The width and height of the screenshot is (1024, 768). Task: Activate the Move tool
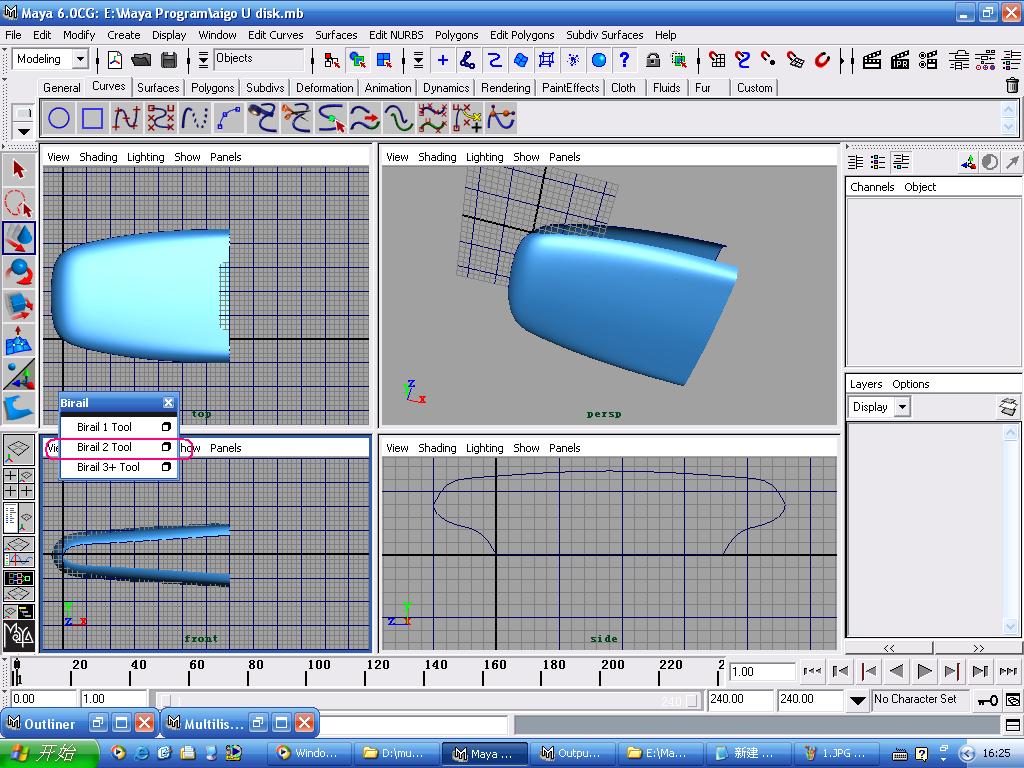[18, 238]
